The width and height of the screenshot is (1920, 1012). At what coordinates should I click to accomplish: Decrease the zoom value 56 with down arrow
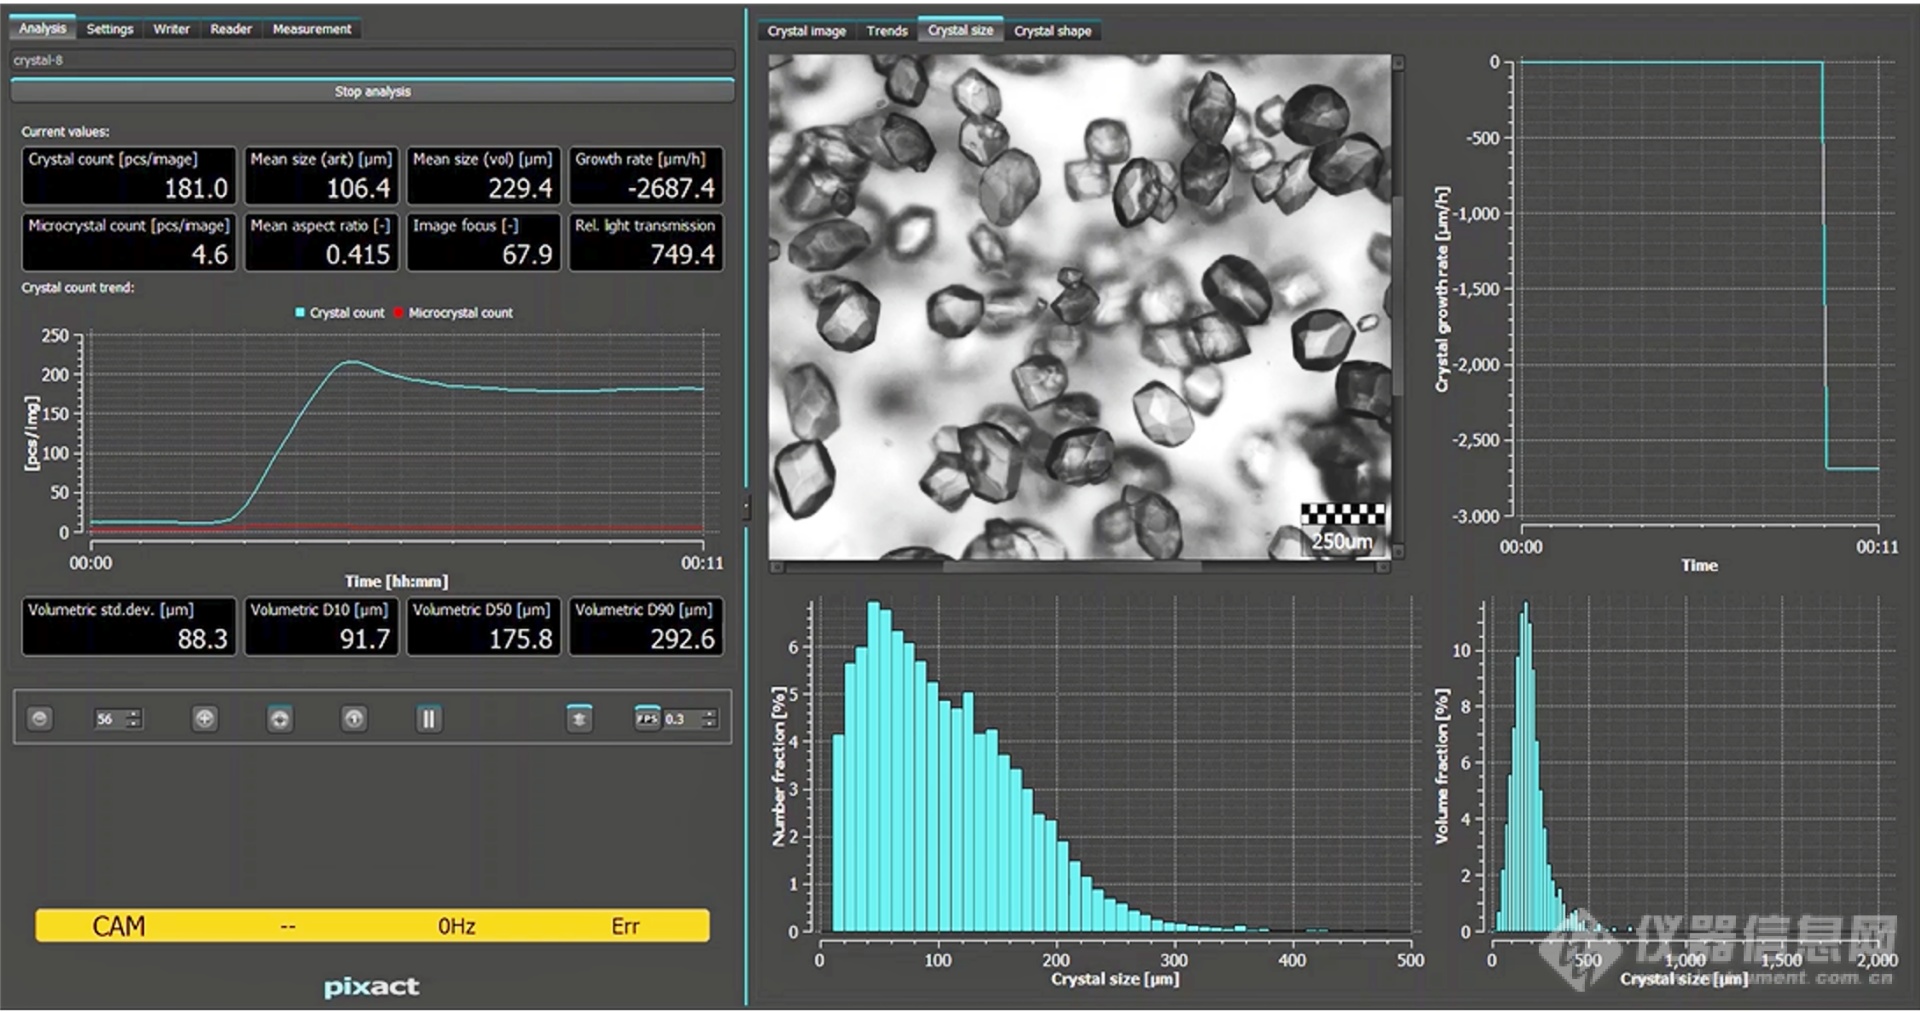134,723
